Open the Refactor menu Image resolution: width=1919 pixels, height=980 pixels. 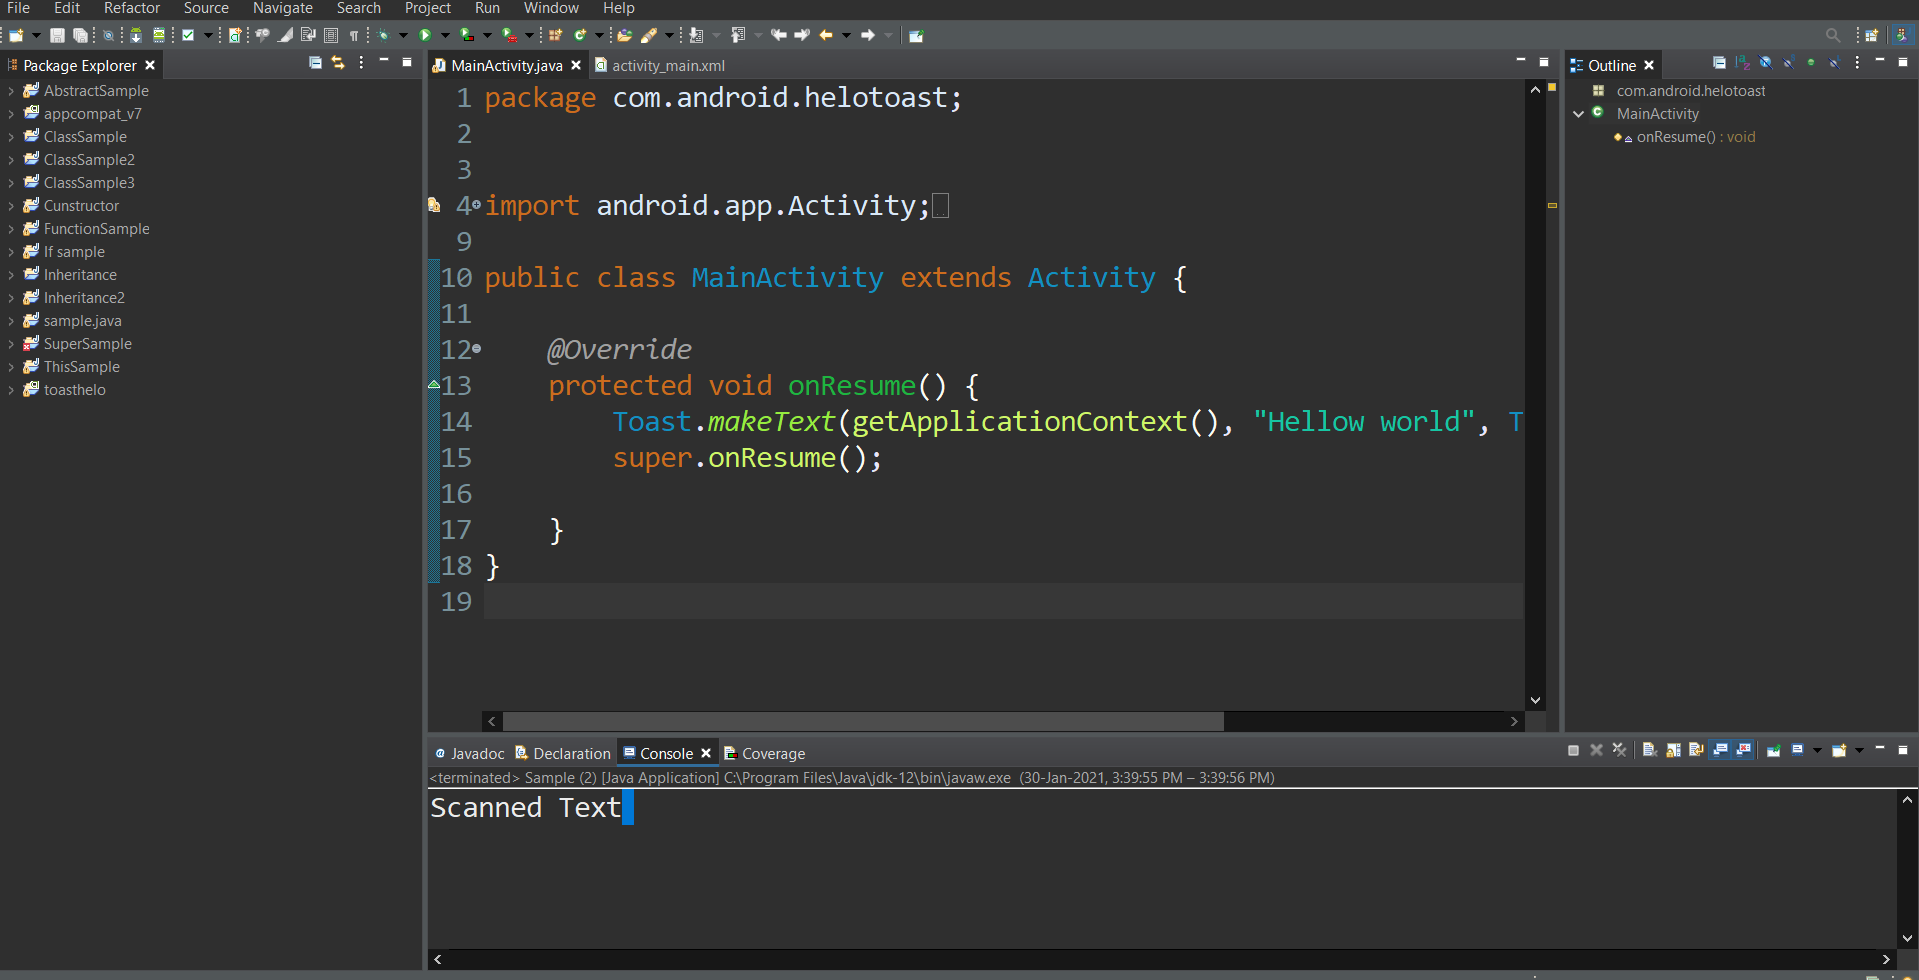pos(132,8)
